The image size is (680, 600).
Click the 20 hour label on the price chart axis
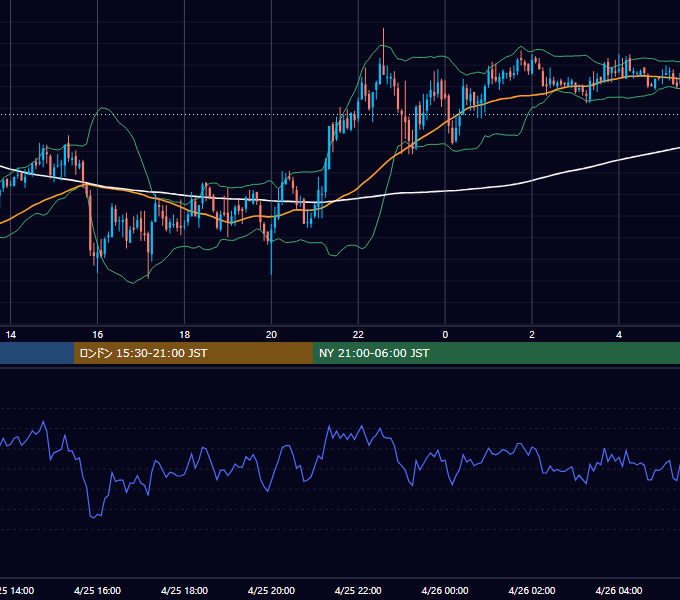(x=271, y=335)
